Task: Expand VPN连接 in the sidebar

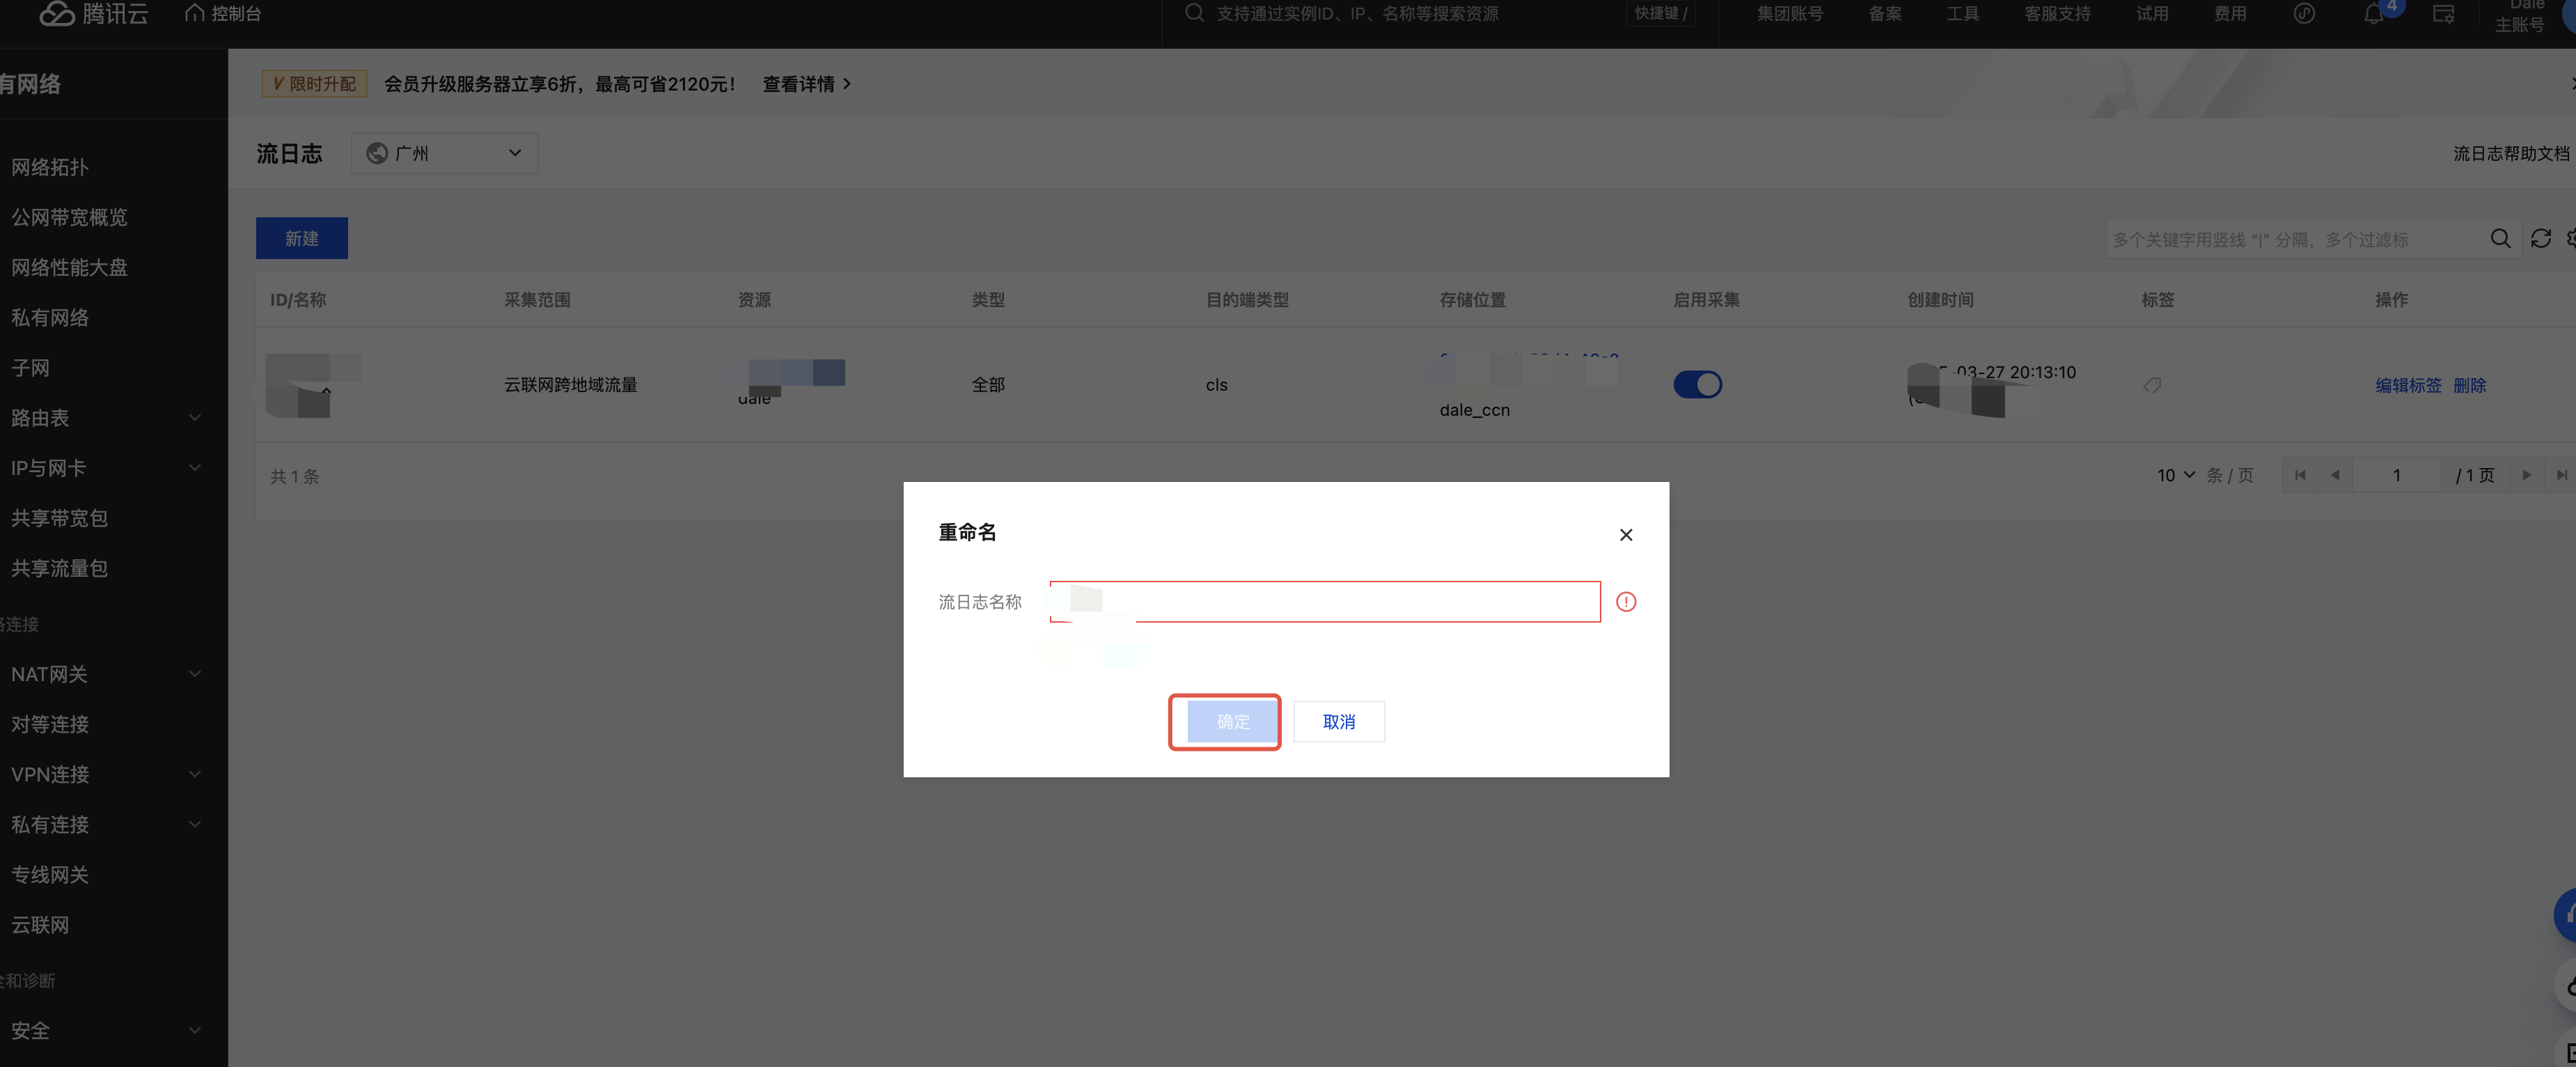Action: point(195,774)
